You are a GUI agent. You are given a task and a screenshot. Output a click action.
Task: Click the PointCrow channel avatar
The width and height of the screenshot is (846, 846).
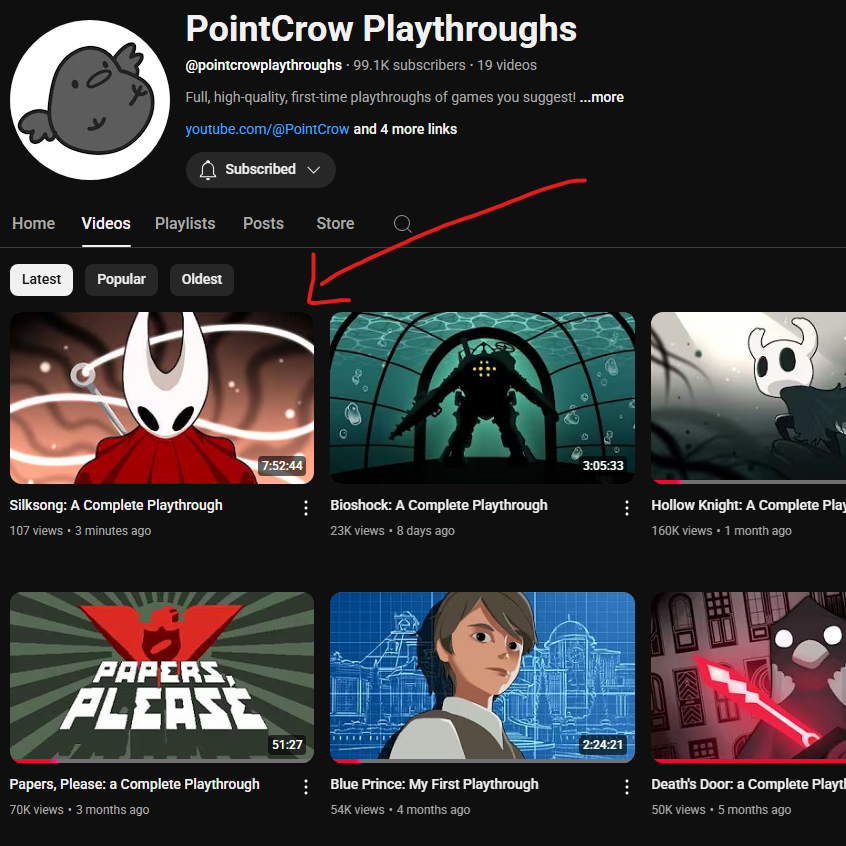(x=90, y=100)
